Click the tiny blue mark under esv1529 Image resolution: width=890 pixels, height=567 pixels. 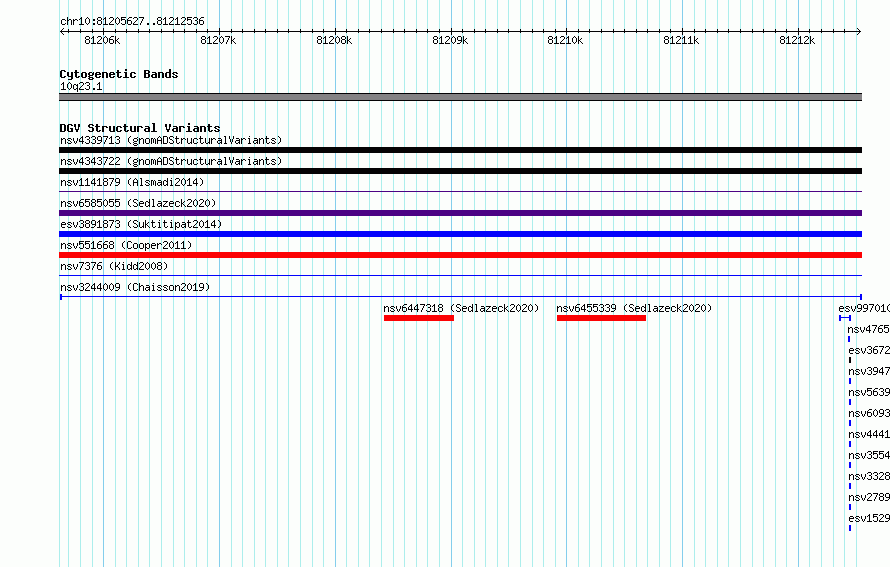pos(850,528)
